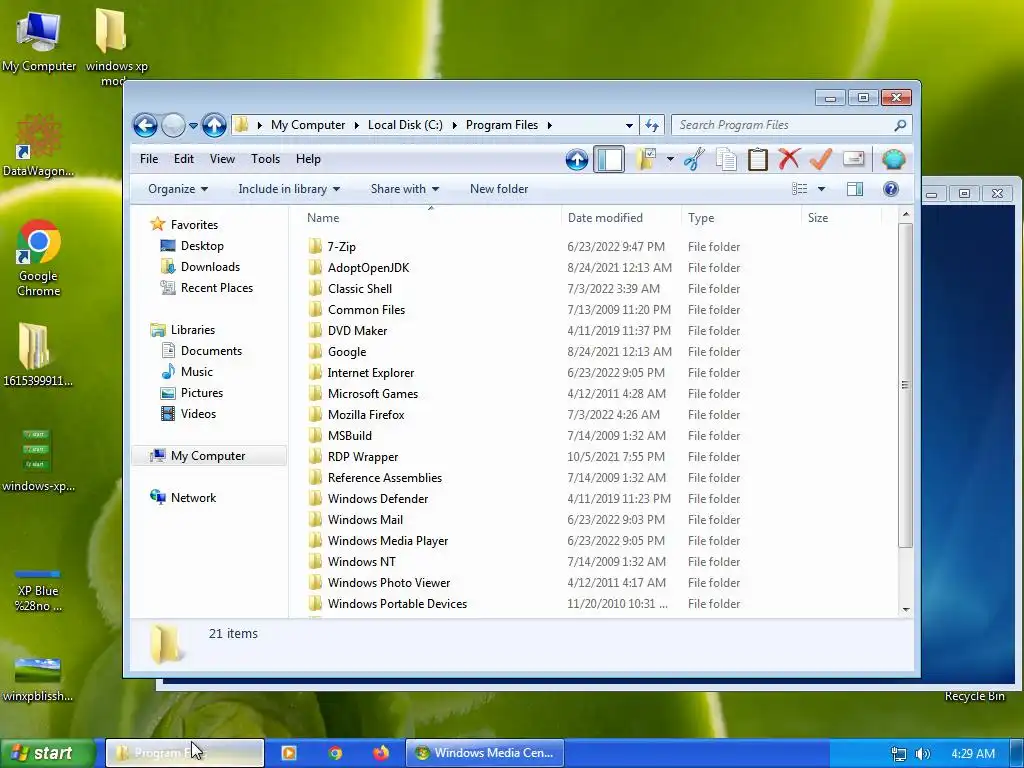1024x768 pixels.
Task: Select Downloads in the navigation pane
Action: pos(210,266)
